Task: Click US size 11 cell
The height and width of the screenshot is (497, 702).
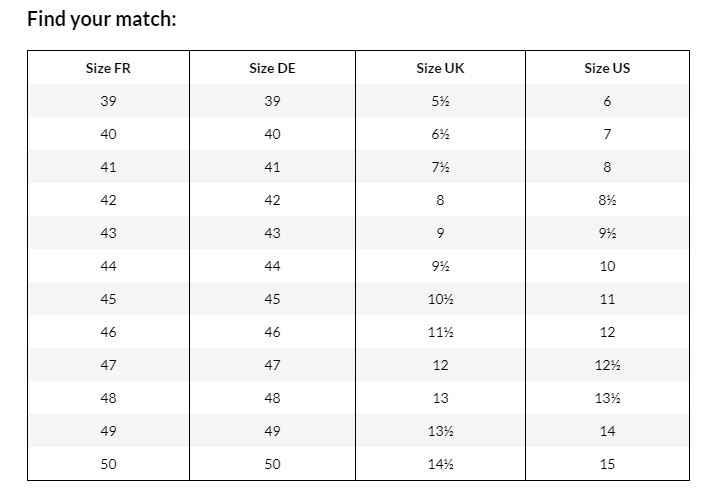Action: (x=607, y=299)
